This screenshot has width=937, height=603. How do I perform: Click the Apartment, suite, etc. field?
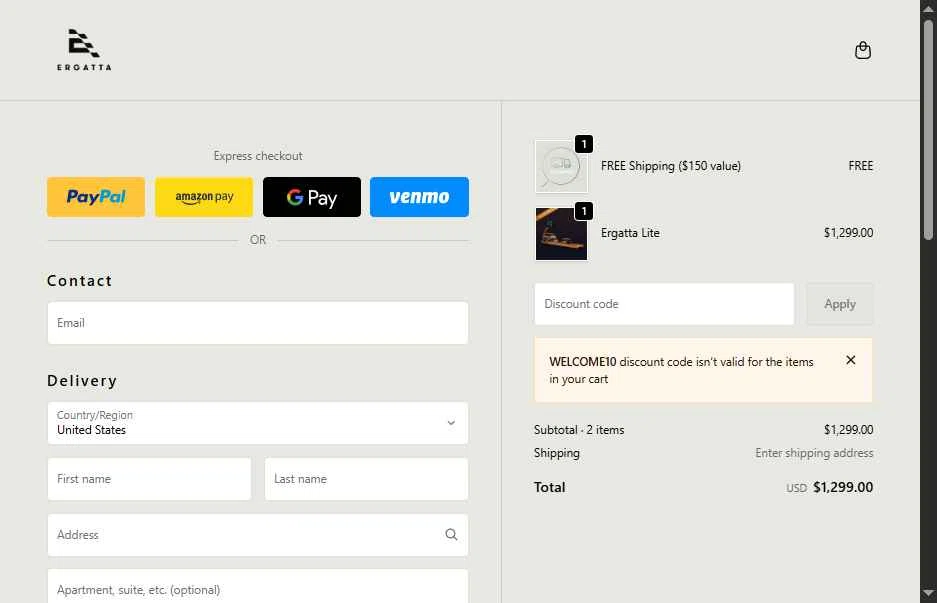258,587
